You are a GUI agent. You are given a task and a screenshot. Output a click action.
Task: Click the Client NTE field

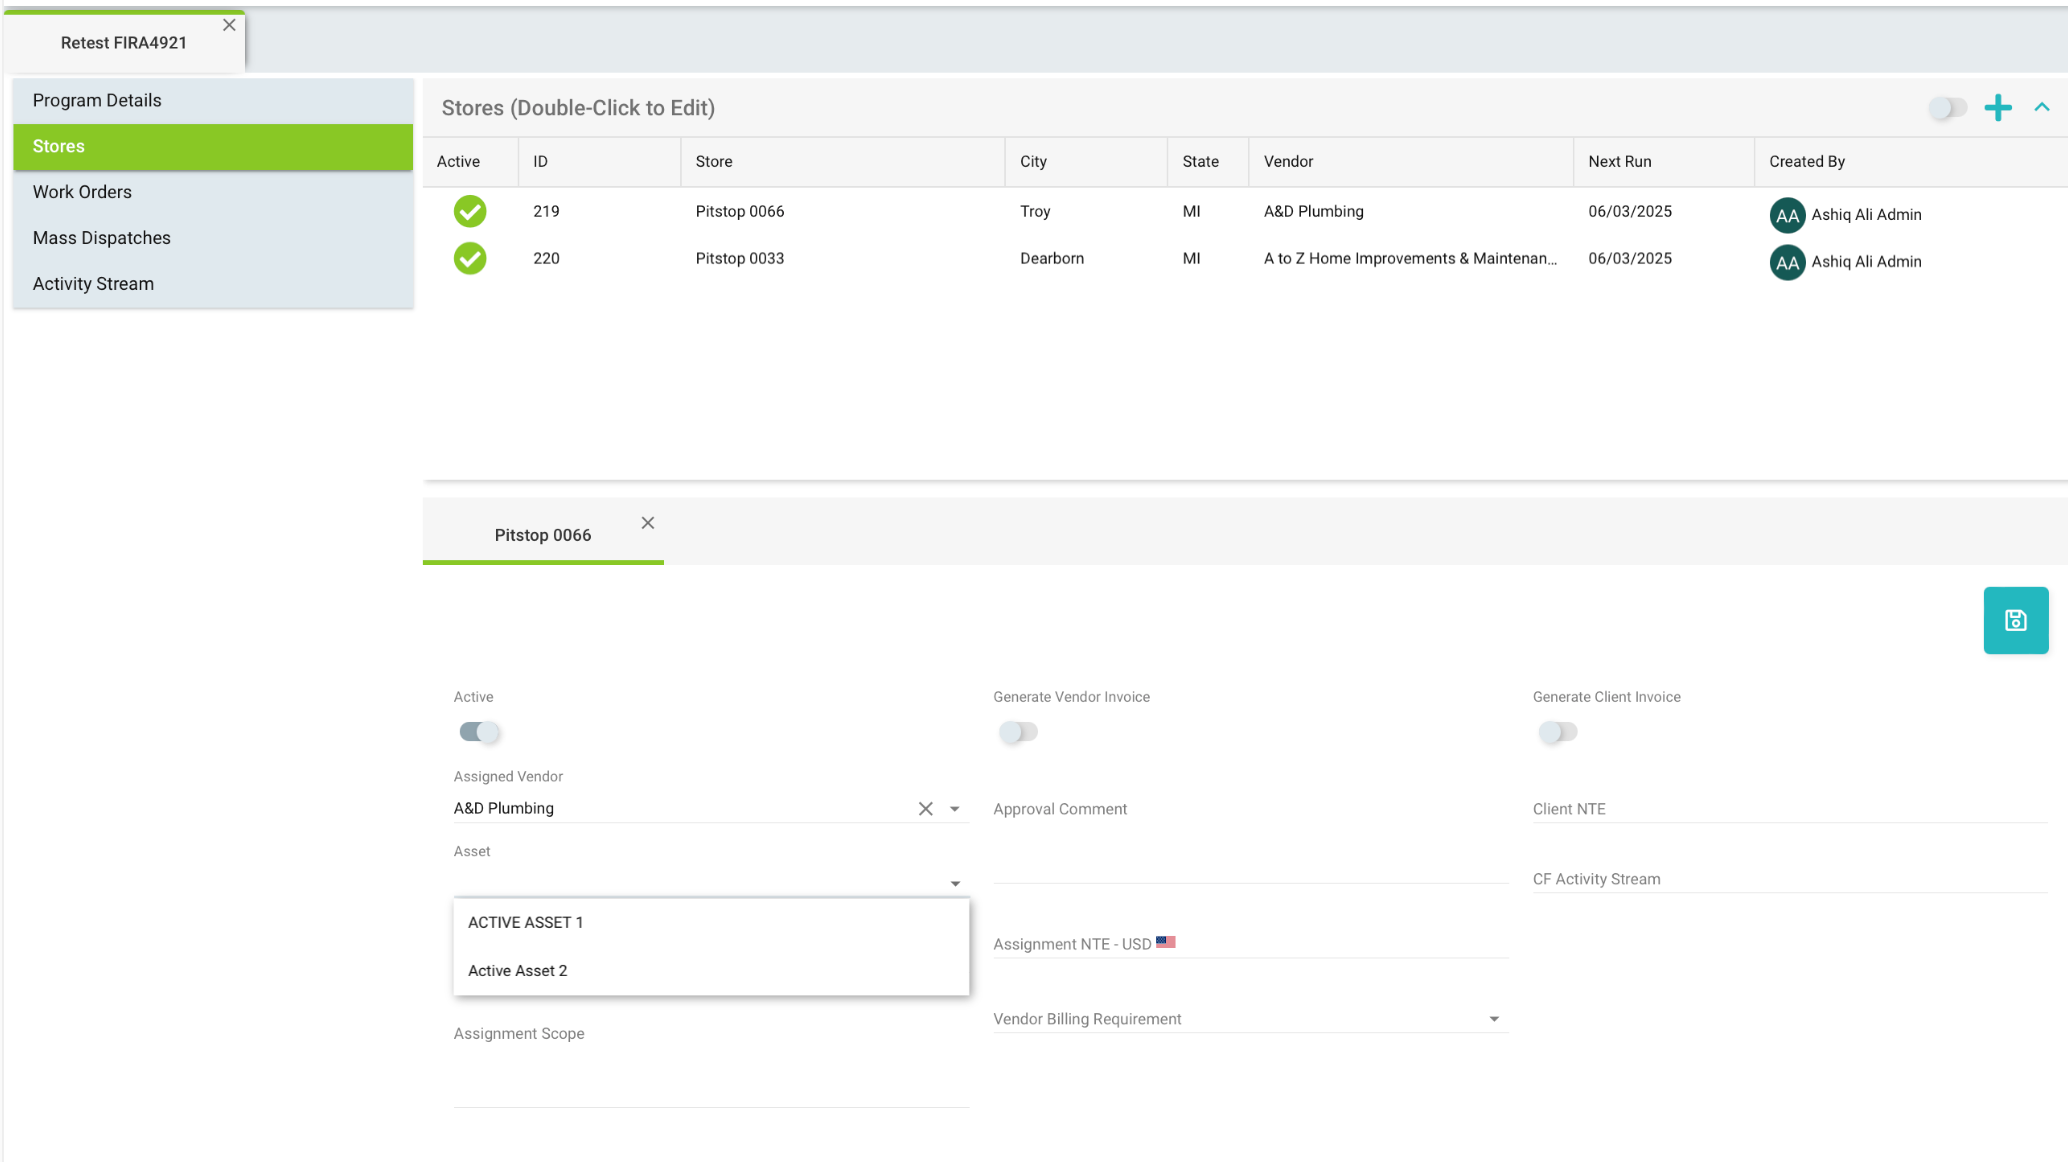pyautogui.click(x=1790, y=809)
